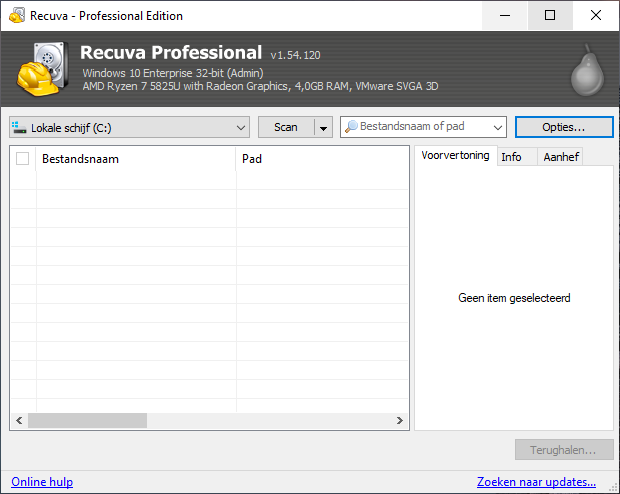The image size is (620, 494).
Task: Click the local disk drive icon
Action: point(19,127)
